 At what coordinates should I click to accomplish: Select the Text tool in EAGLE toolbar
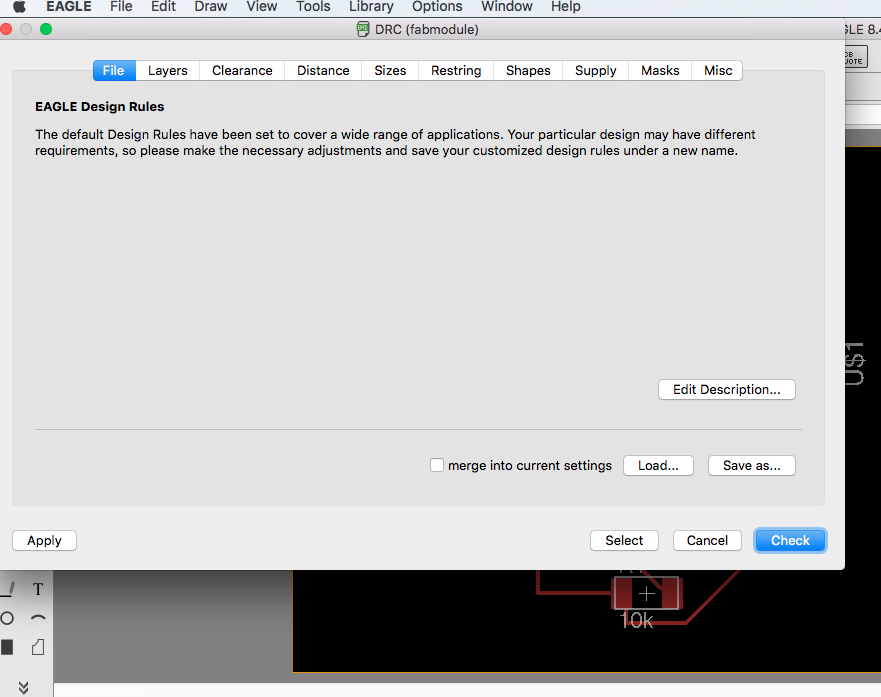click(38, 589)
